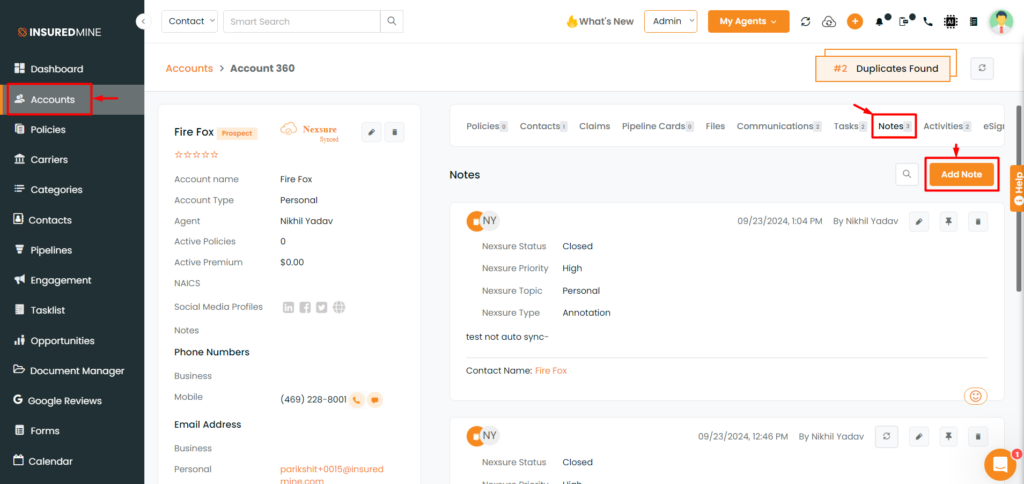Screen dimensions: 1024x484
Task: Open the cloud download icon
Action: [x=829, y=22]
